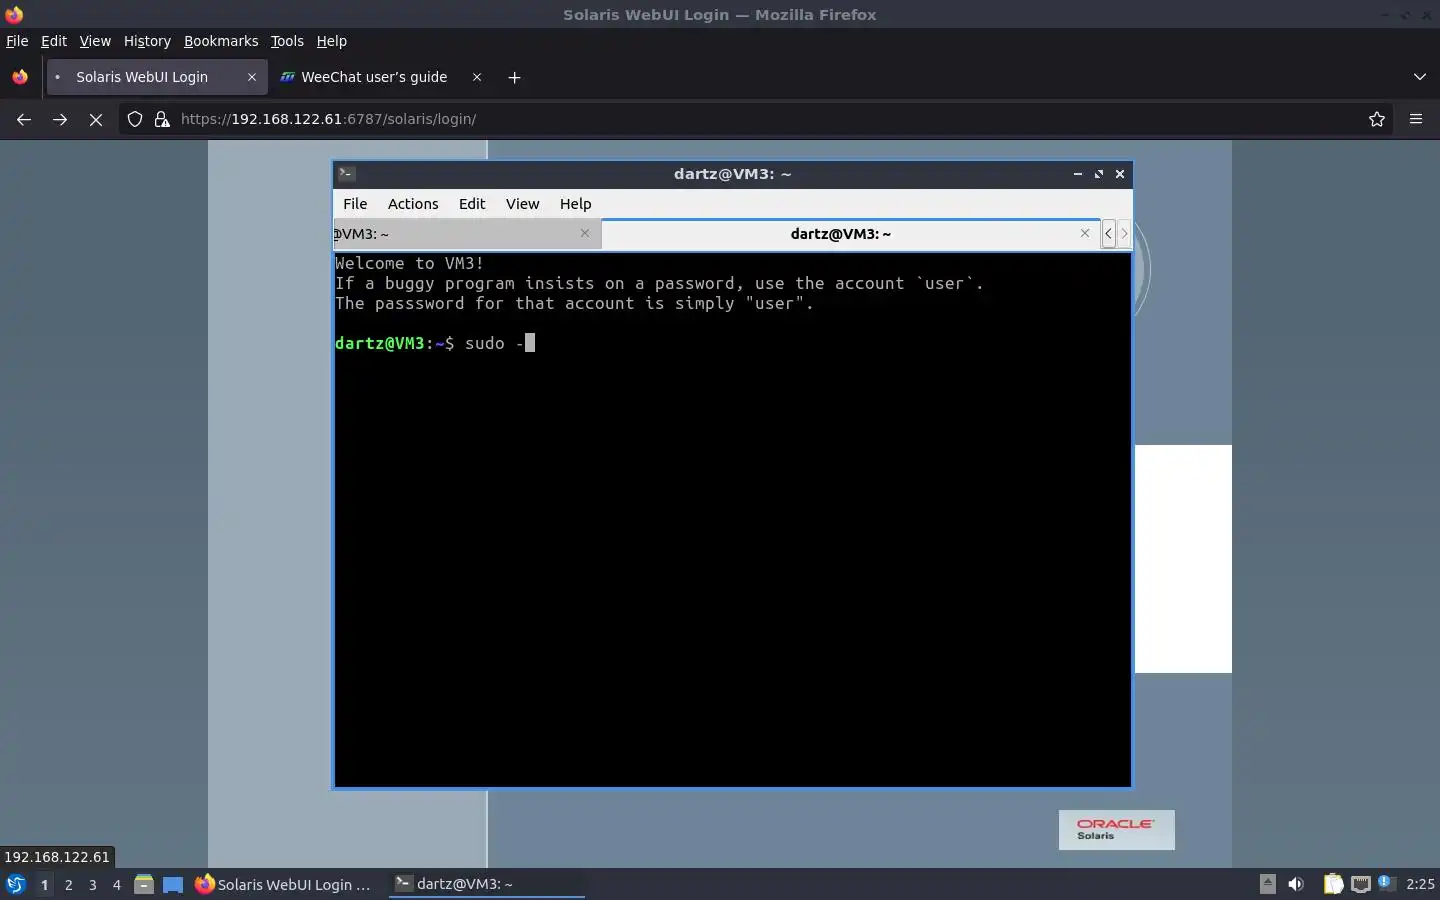Click inside the terminal command area
This screenshot has height=900, width=1440.
point(732,520)
